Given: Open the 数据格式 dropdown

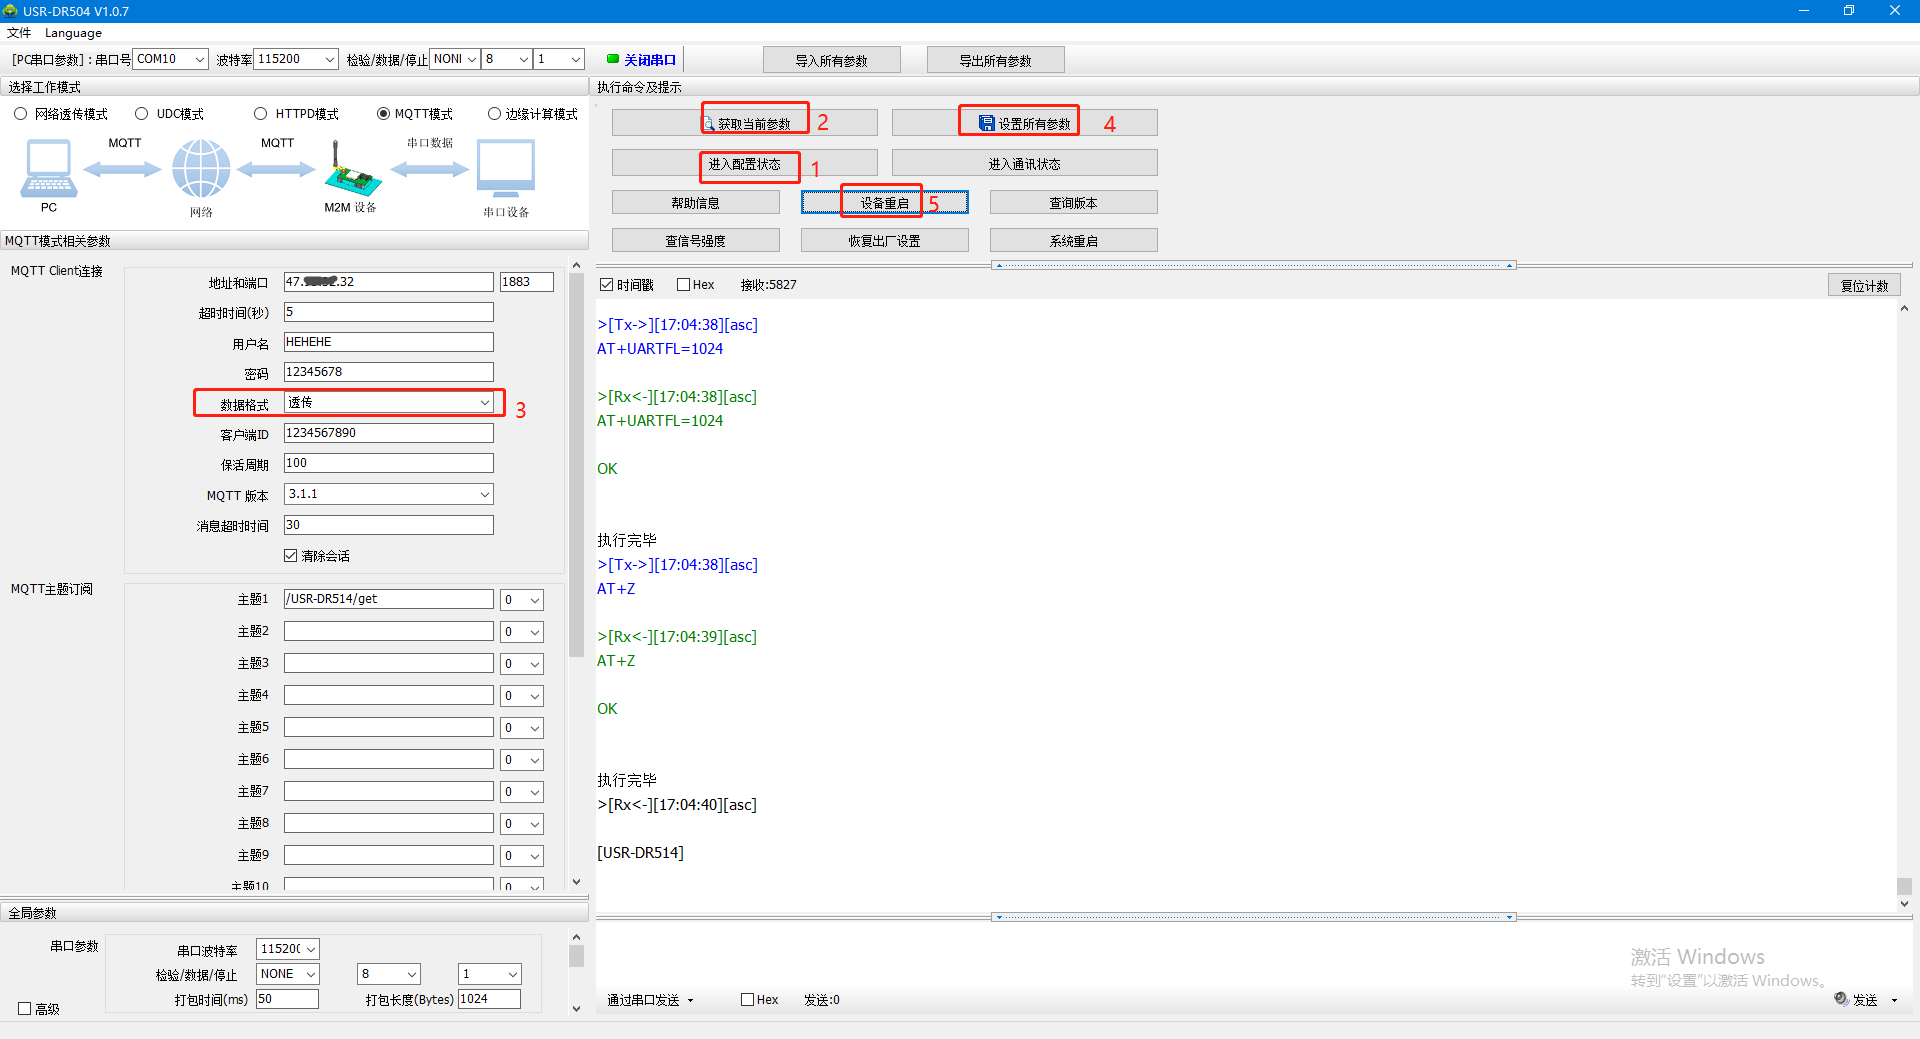Looking at the screenshot, I should [484, 403].
